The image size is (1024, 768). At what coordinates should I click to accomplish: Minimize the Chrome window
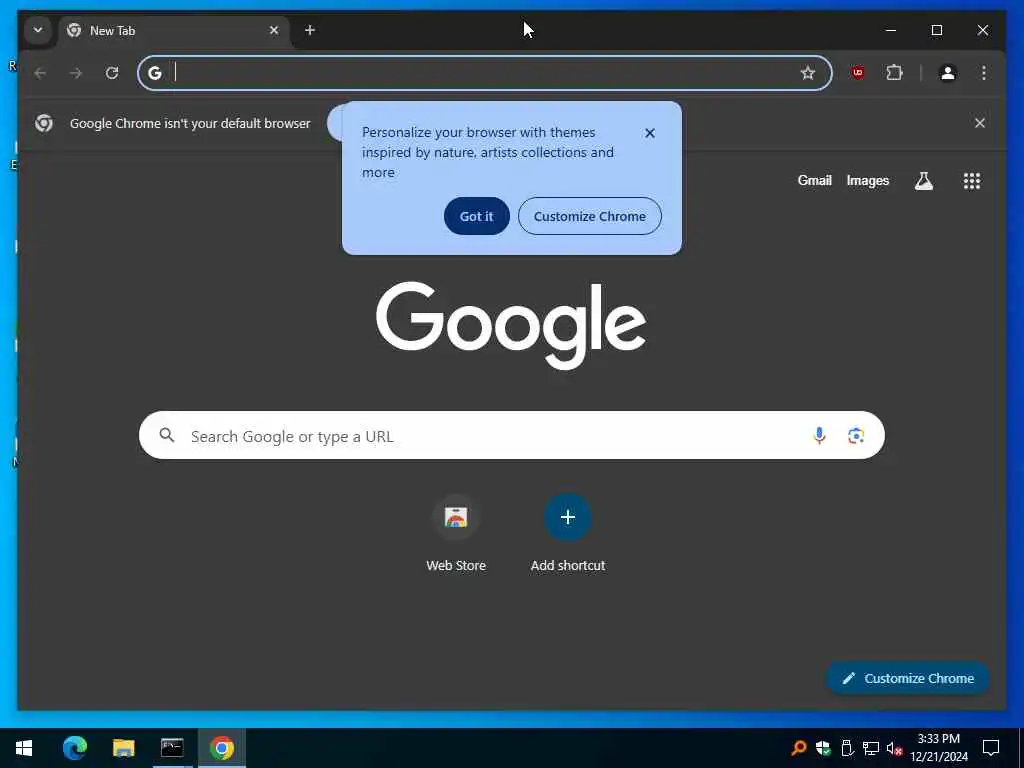pyautogui.click(x=891, y=30)
